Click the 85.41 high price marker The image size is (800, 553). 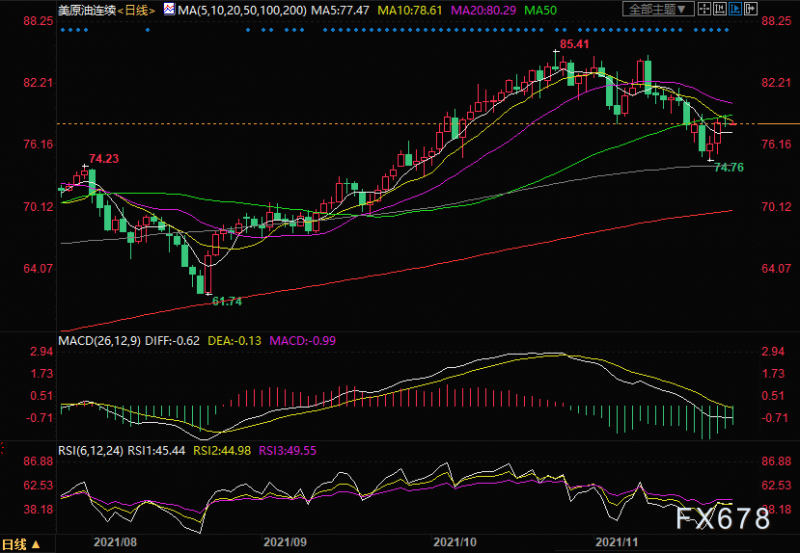(574, 44)
